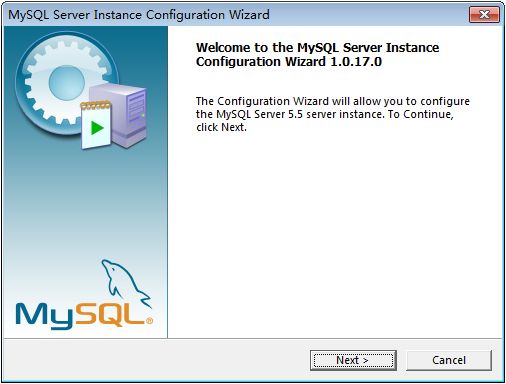Click the Configuration Wizard description paragraph

point(333,114)
